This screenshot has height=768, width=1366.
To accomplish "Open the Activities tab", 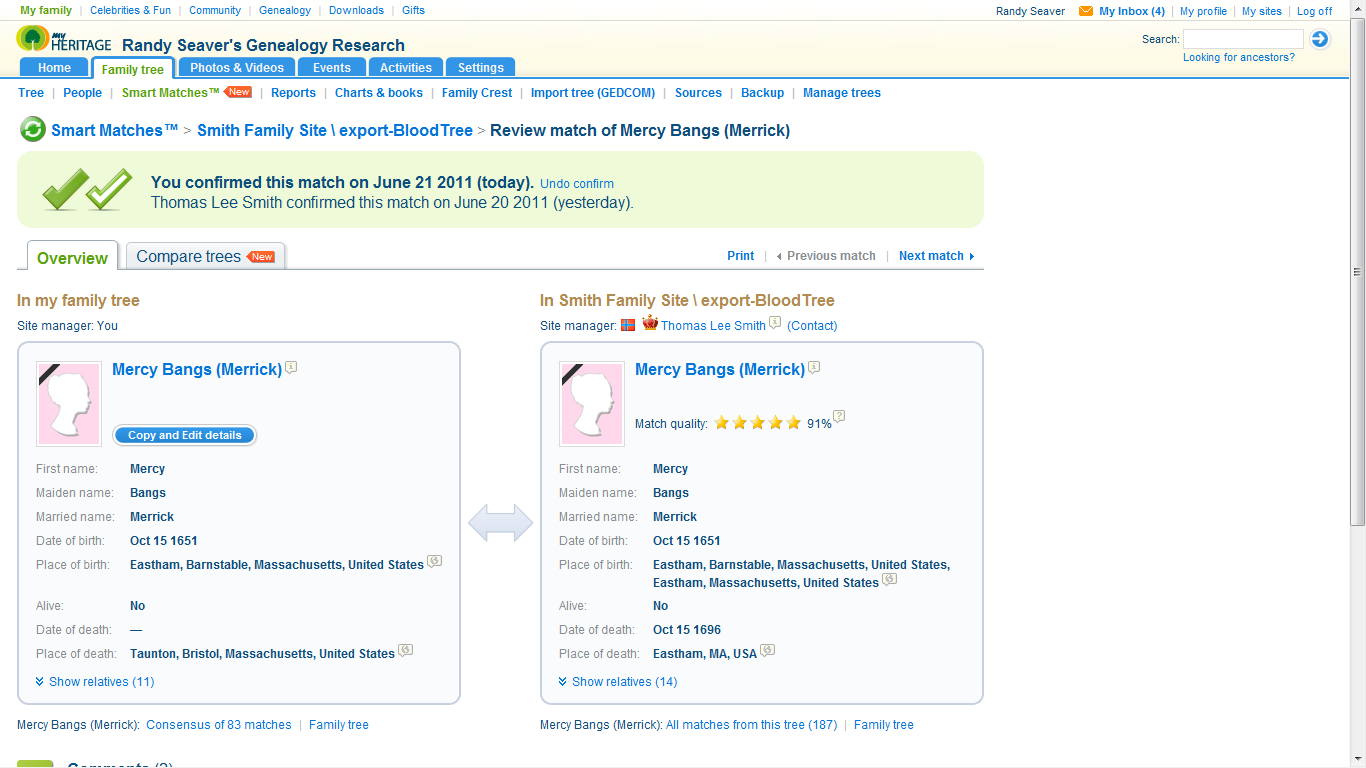I will (406, 68).
